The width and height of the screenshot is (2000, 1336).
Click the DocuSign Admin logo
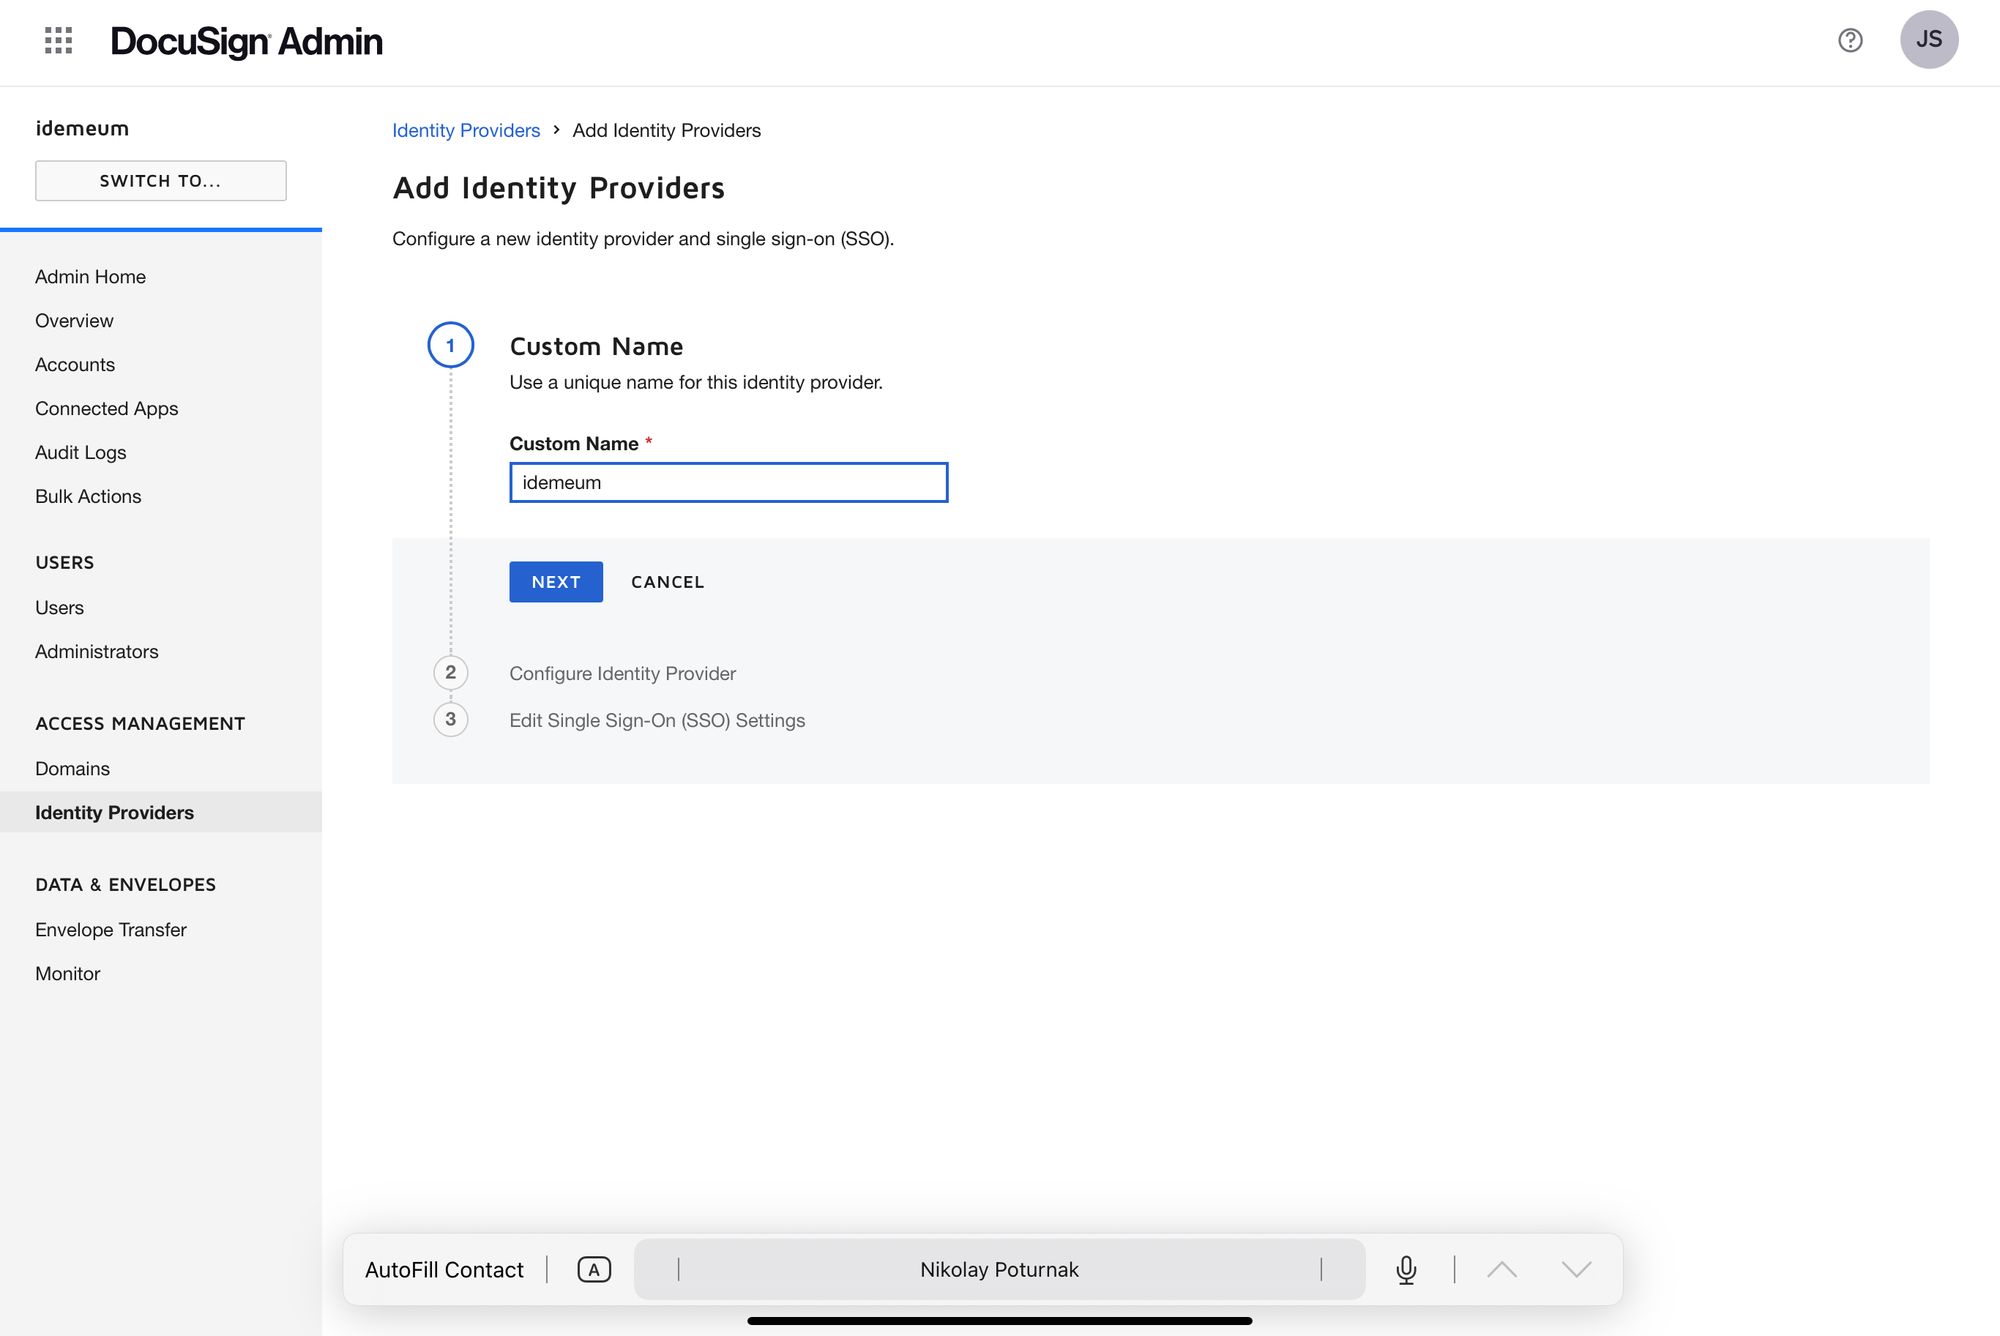click(x=246, y=41)
